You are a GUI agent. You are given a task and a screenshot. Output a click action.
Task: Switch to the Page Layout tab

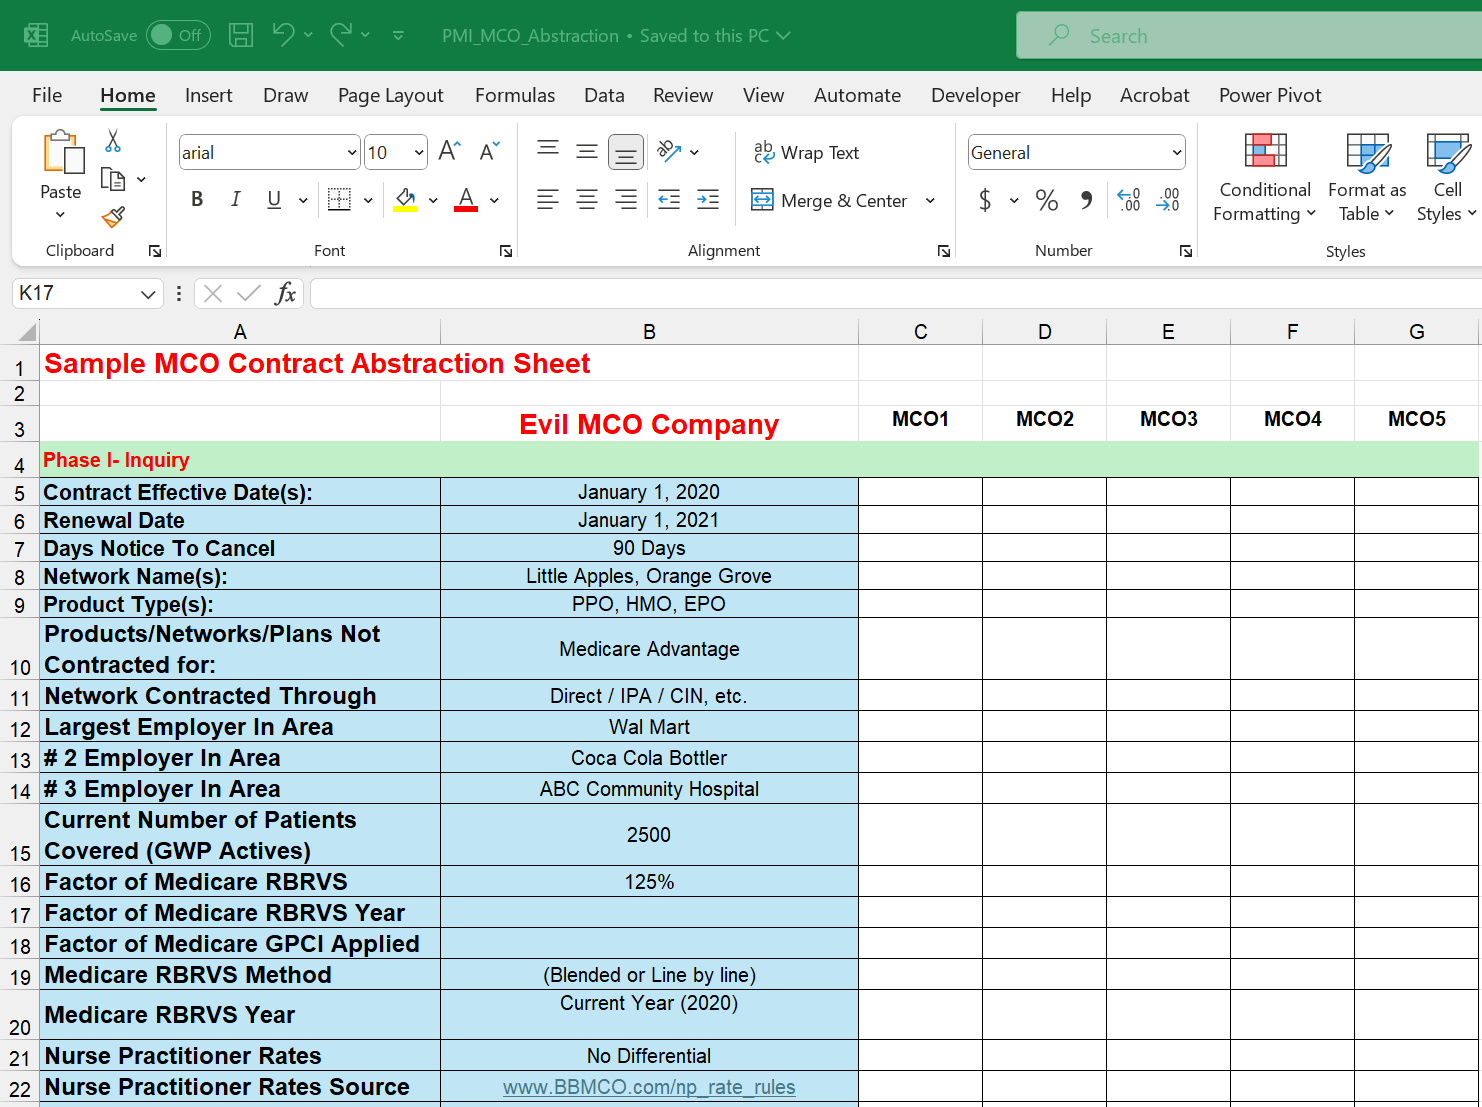(390, 95)
